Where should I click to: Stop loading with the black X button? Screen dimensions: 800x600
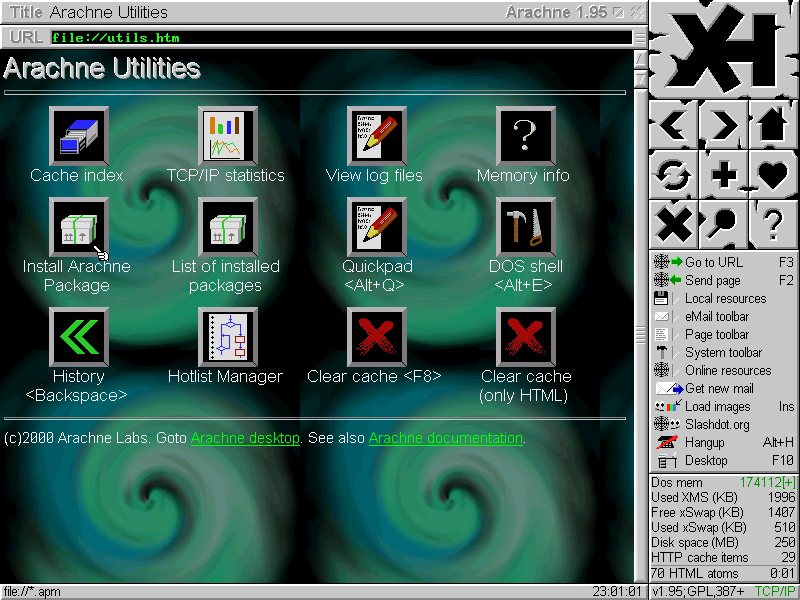click(673, 224)
